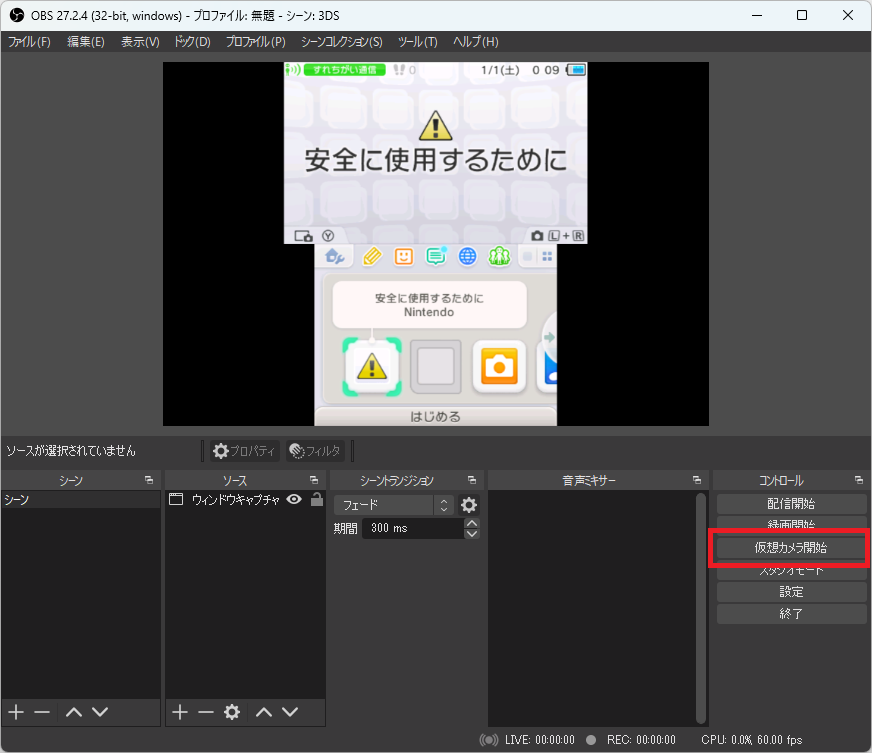Click the audio mixer vertical scrollbar
This screenshot has width=872, height=753.
pos(701,608)
